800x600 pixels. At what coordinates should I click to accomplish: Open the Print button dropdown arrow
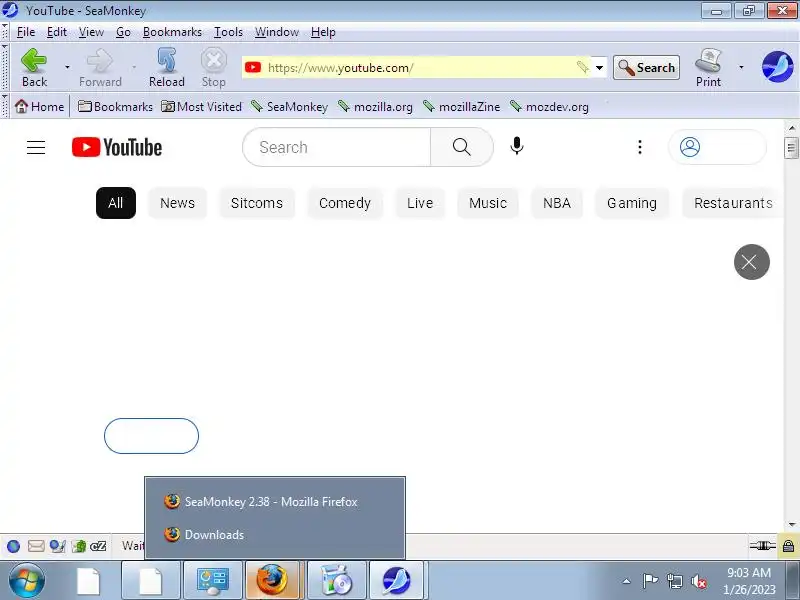tap(741, 67)
